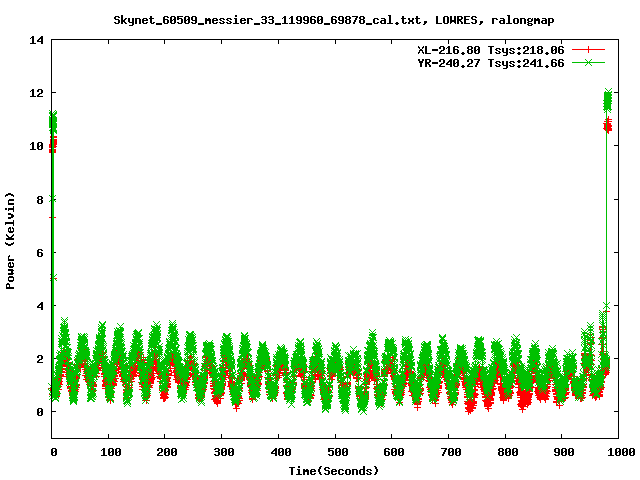This screenshot has width=640, height=480.
Task: Click the y-axis tick label 12
Action: pyautogui.click(x=36, y=93)
